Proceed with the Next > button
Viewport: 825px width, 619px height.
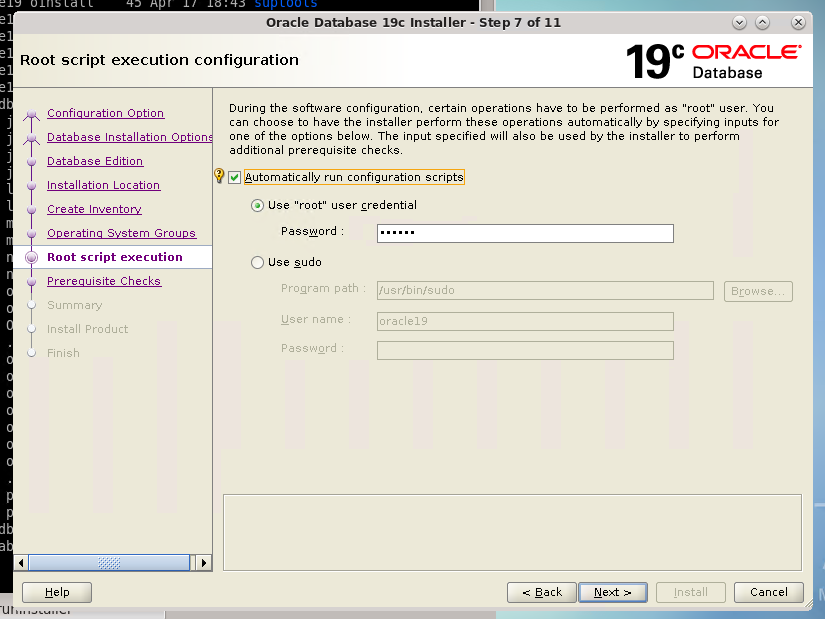click(612, 592)
